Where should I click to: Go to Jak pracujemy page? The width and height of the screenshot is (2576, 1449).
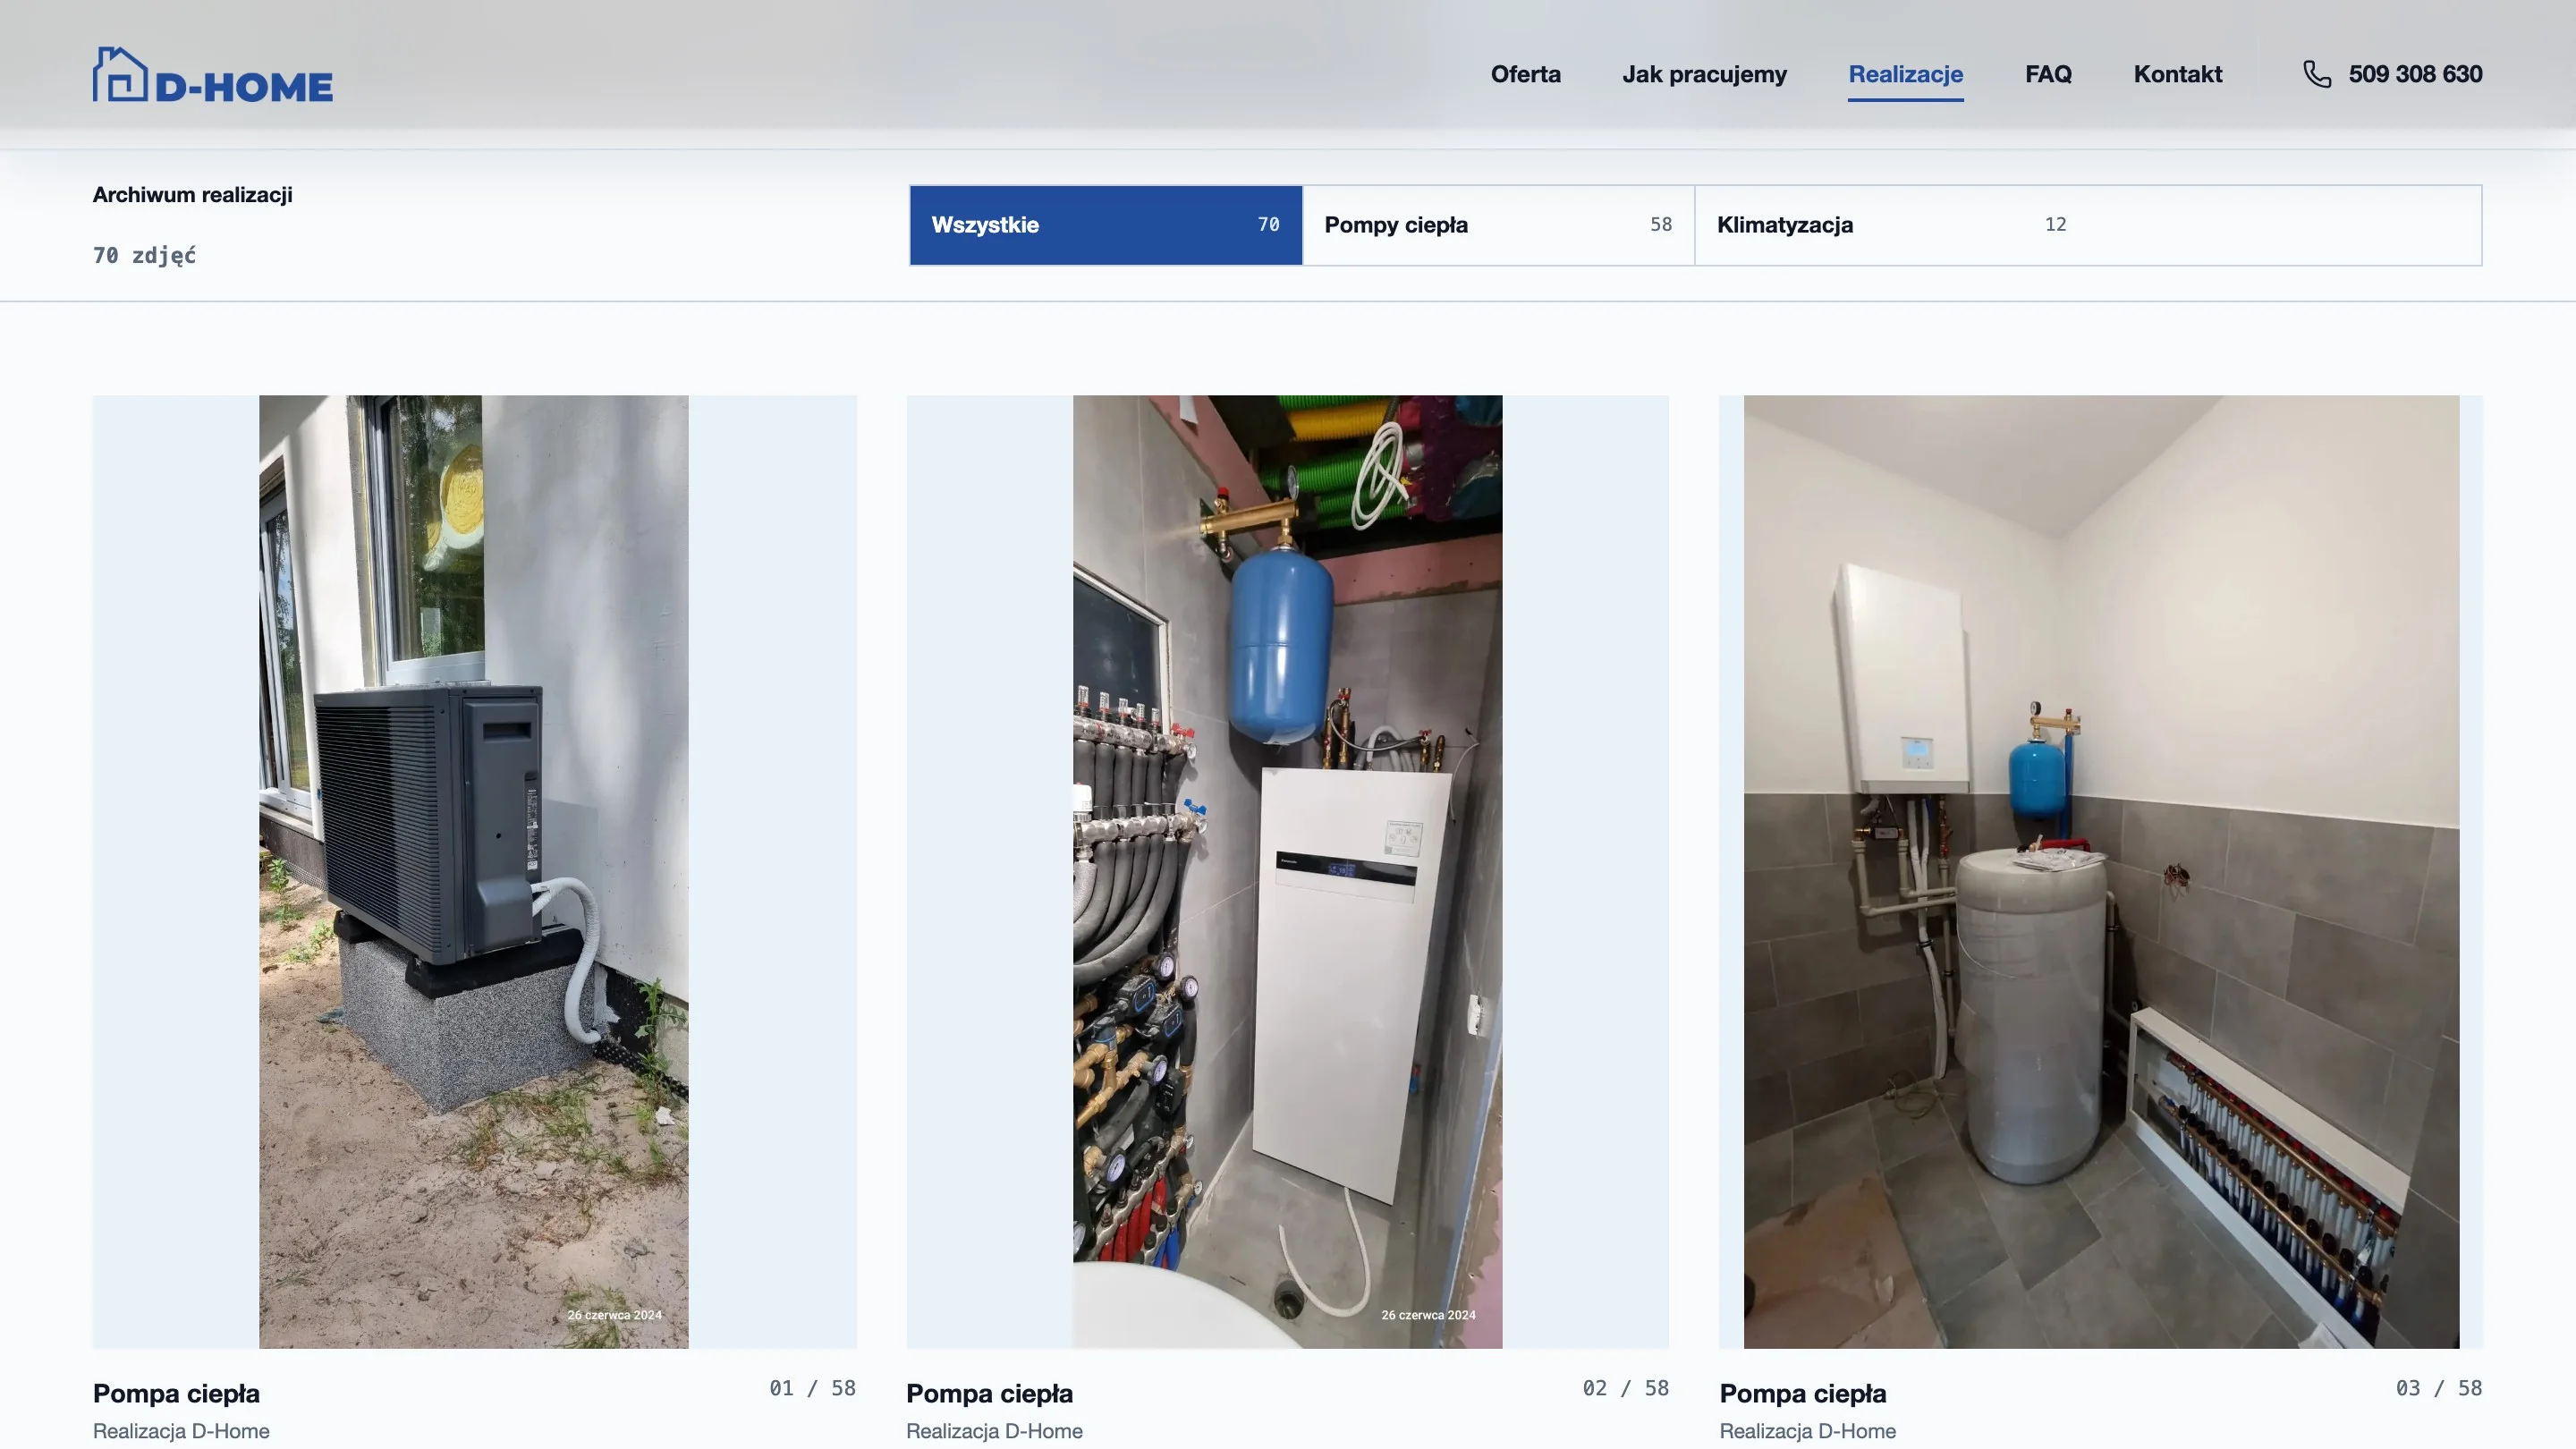pyautogui.click(x=1704, y=74)
